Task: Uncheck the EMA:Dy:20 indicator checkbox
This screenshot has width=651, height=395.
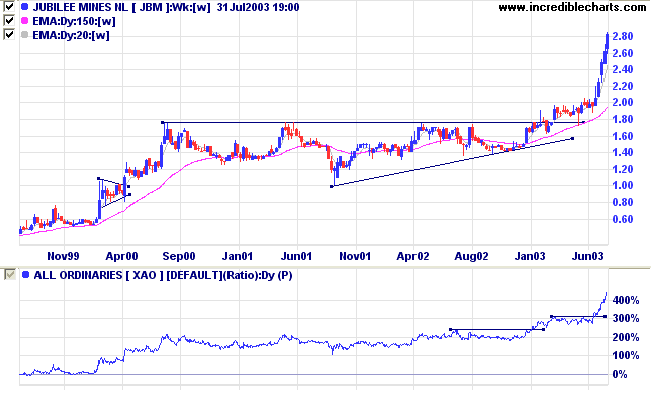Action: [9, 34]
